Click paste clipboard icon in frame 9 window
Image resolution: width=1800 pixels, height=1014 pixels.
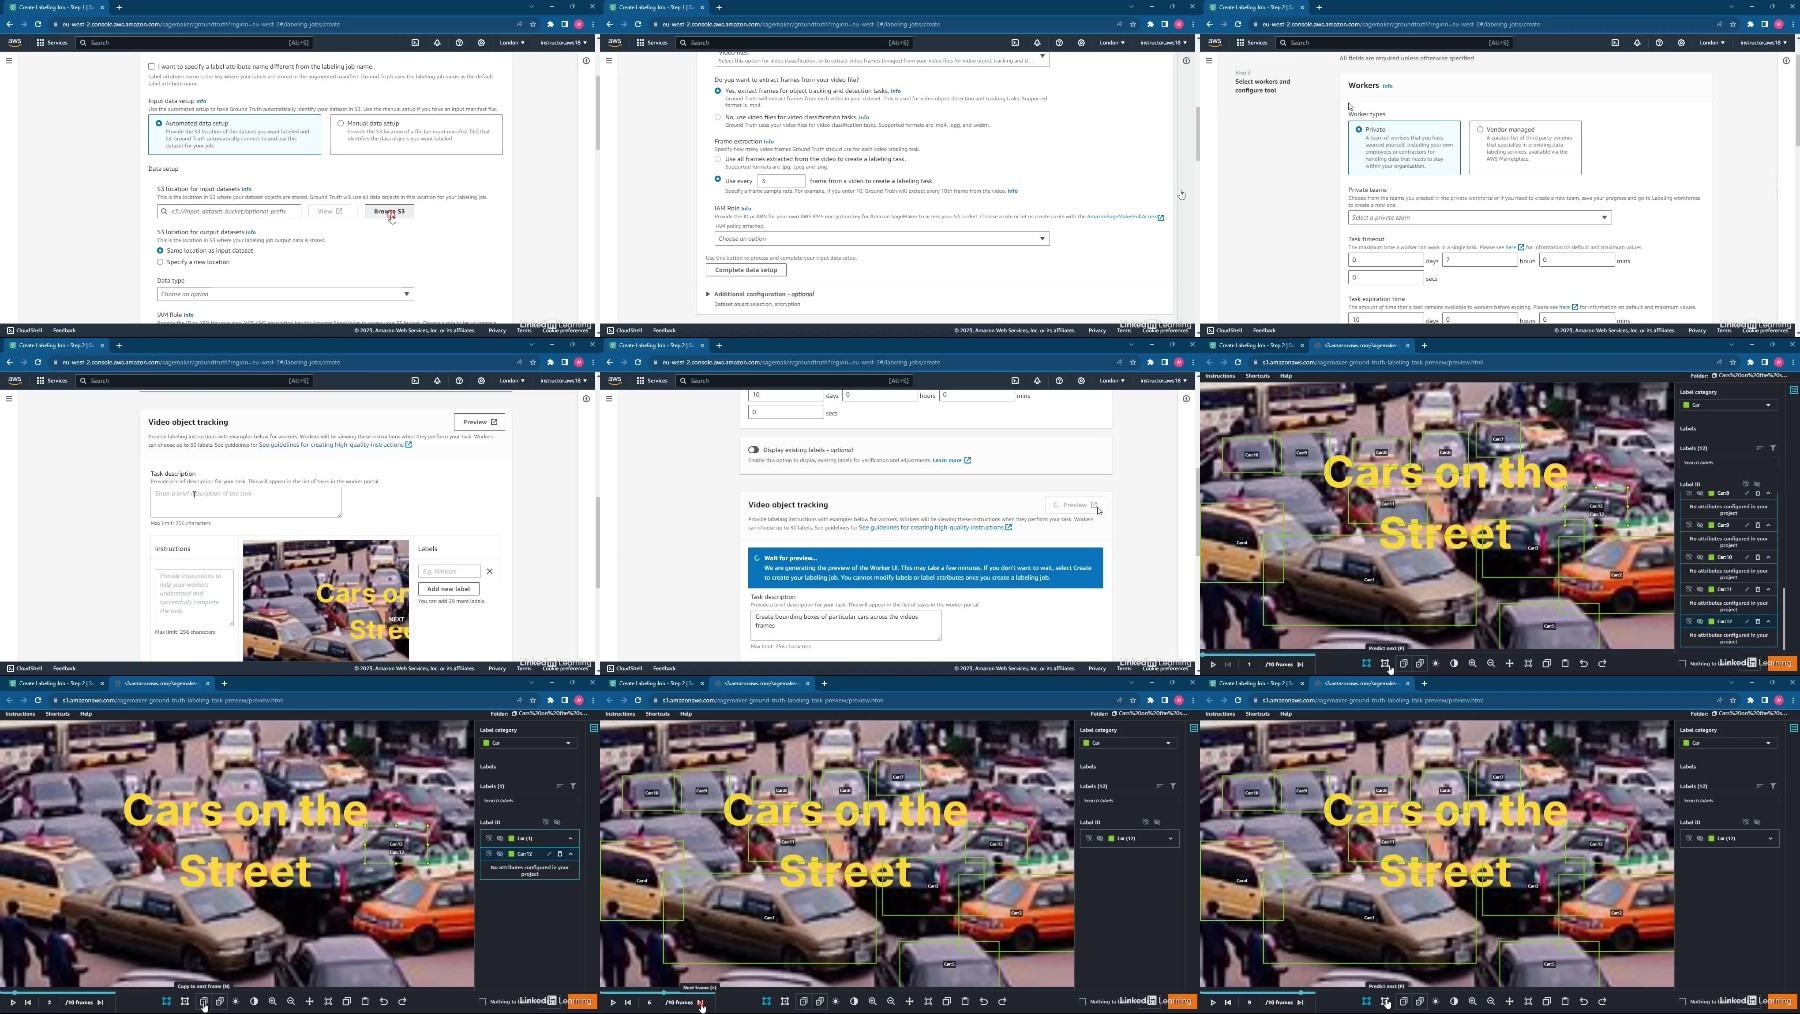[1565, 1001]
